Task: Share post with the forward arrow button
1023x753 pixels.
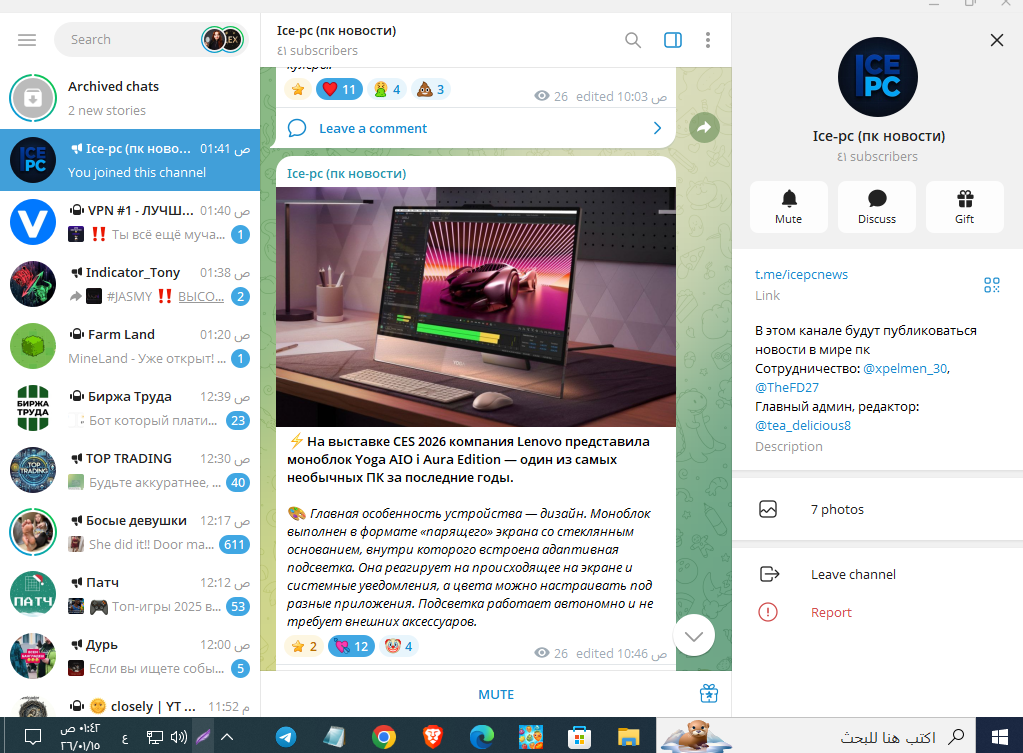Action: pos(705,127)
